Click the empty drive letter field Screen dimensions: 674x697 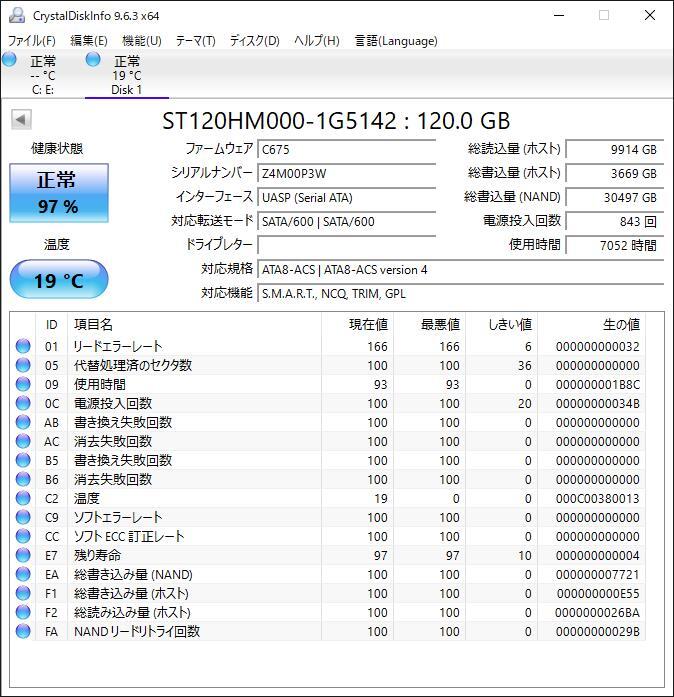(x=346, y=245)
